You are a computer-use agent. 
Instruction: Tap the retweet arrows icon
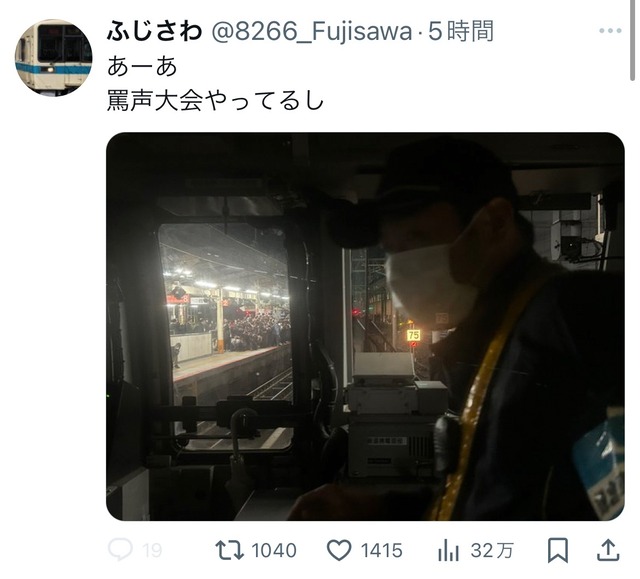point(229,550)
